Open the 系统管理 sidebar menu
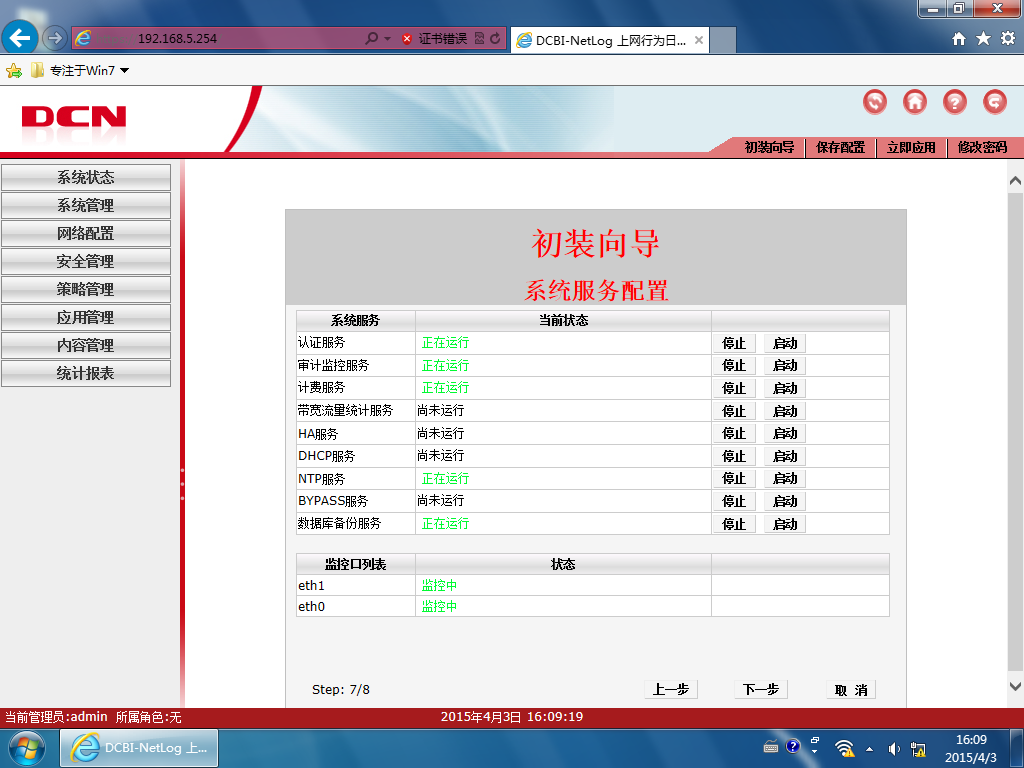Screen dimensions: 1024x768 86,205
